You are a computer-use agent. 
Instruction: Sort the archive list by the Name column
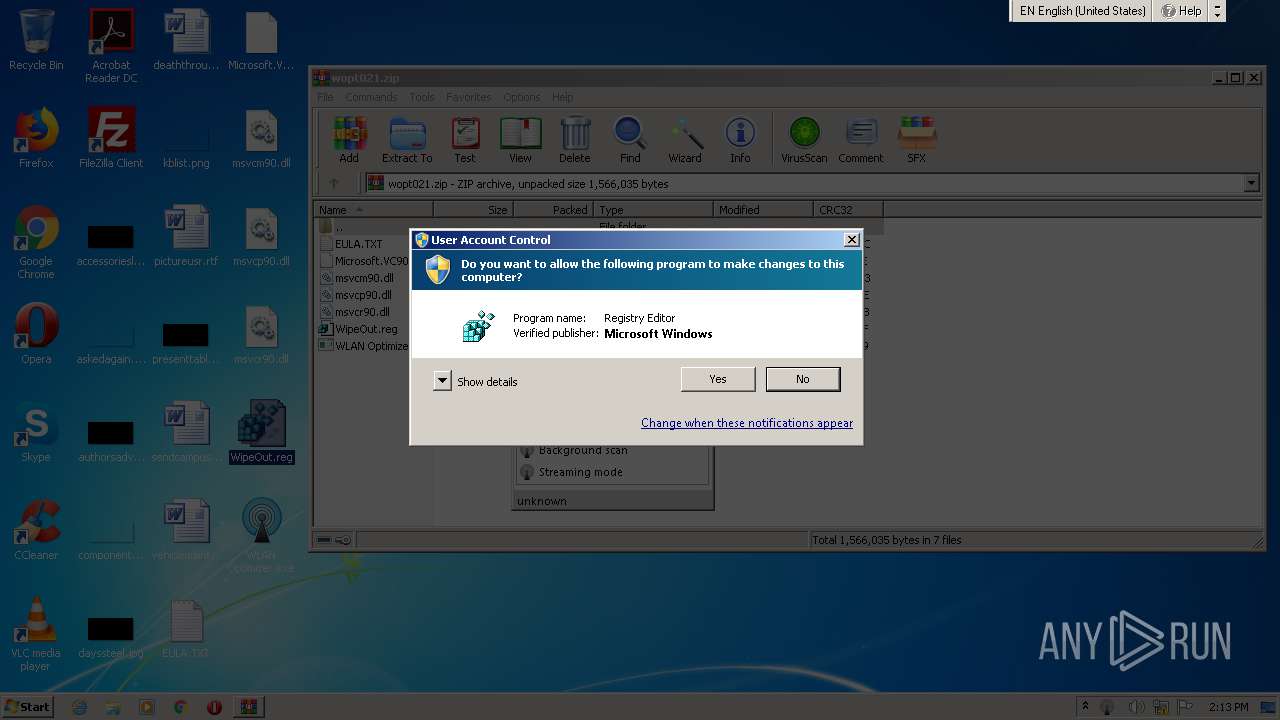[374, 210]
